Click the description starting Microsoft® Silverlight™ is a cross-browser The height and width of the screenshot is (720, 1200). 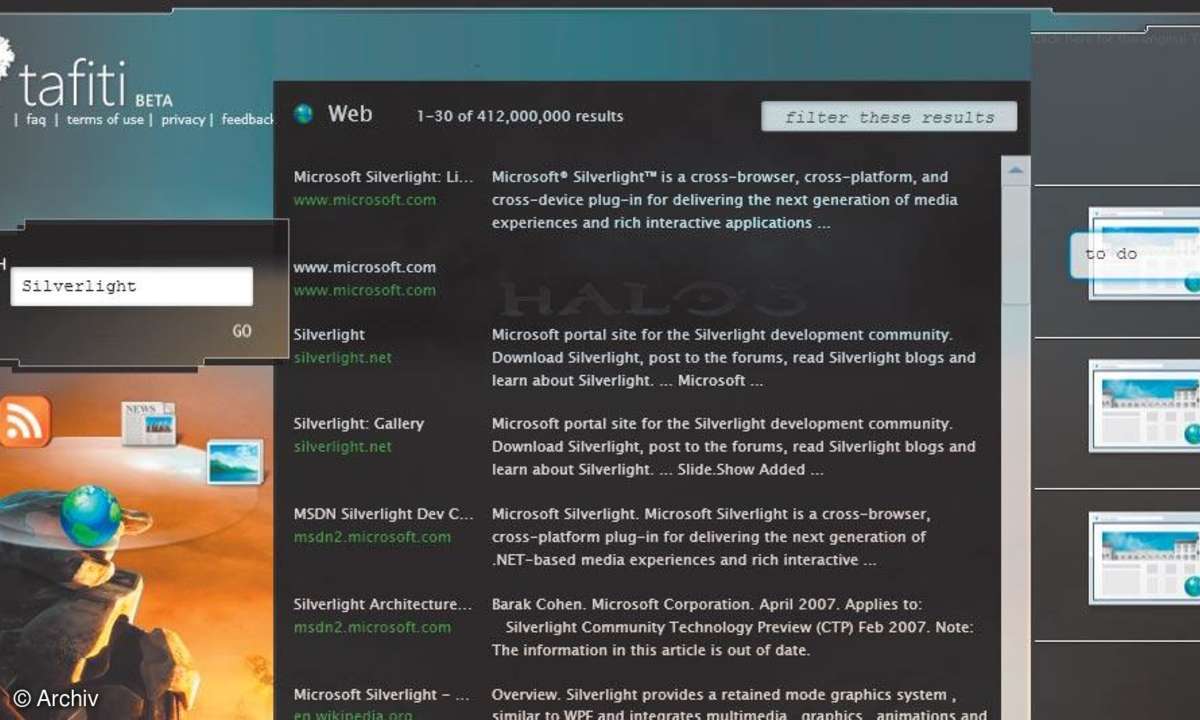click(725, 200)
